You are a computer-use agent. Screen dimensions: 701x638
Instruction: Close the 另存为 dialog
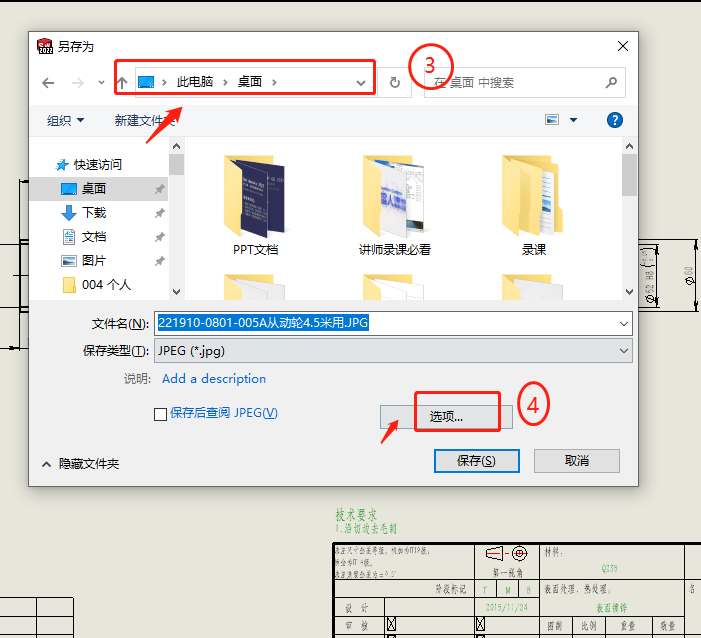pos(623,46)
